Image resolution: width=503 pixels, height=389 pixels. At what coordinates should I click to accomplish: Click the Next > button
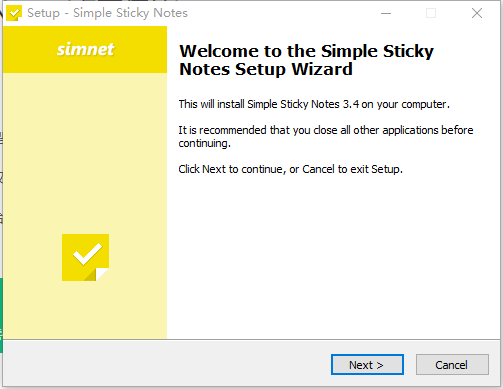tap(367, 364)
